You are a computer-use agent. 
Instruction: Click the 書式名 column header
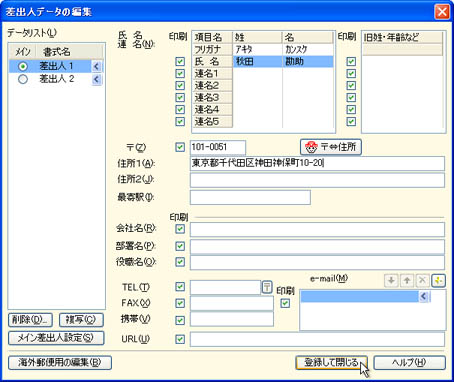coord(69,52)
